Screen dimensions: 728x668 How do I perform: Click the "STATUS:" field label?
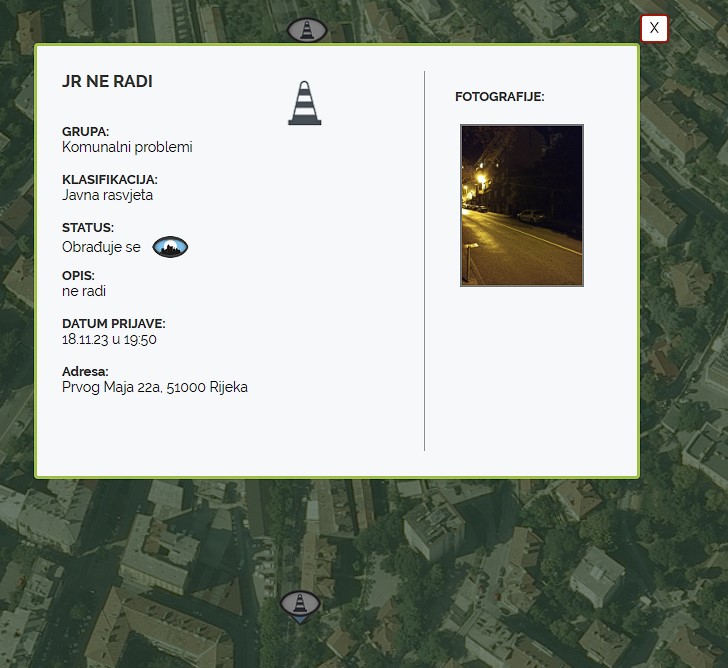point(88,228)
